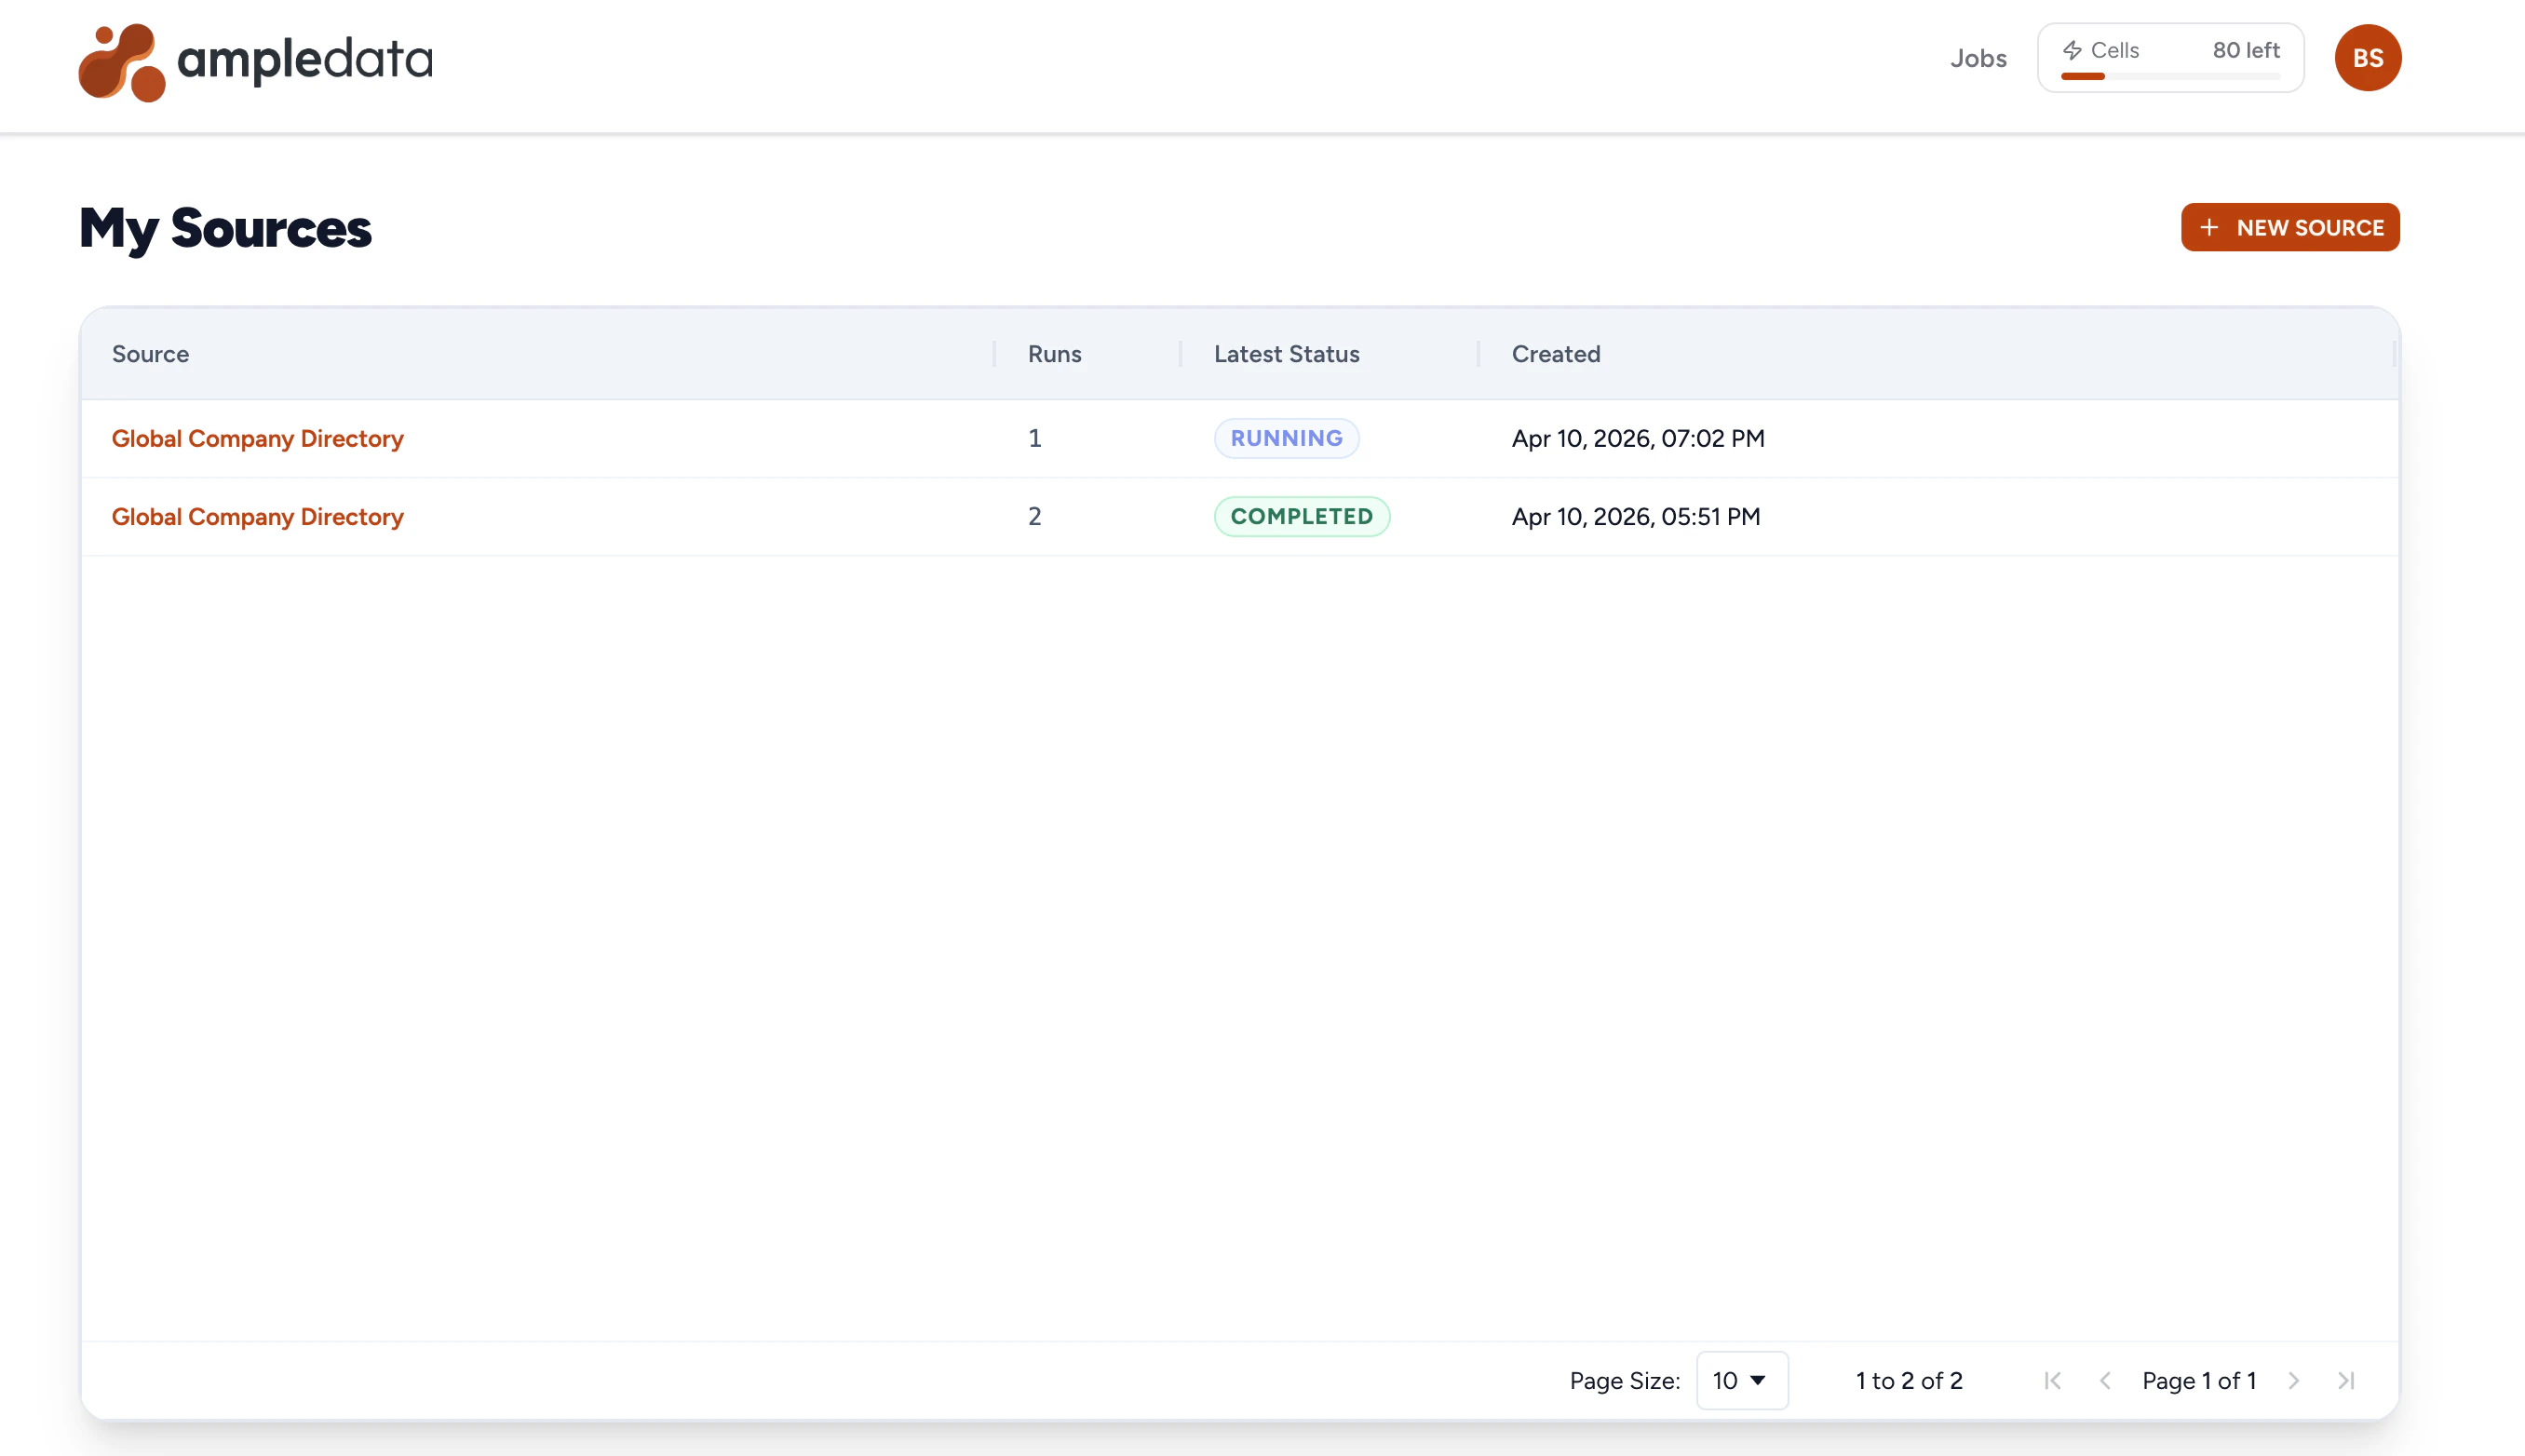This screenshot has height=1456, width=2525.
Task: Click the plus icon on New Source
Action: (2209, 227)
